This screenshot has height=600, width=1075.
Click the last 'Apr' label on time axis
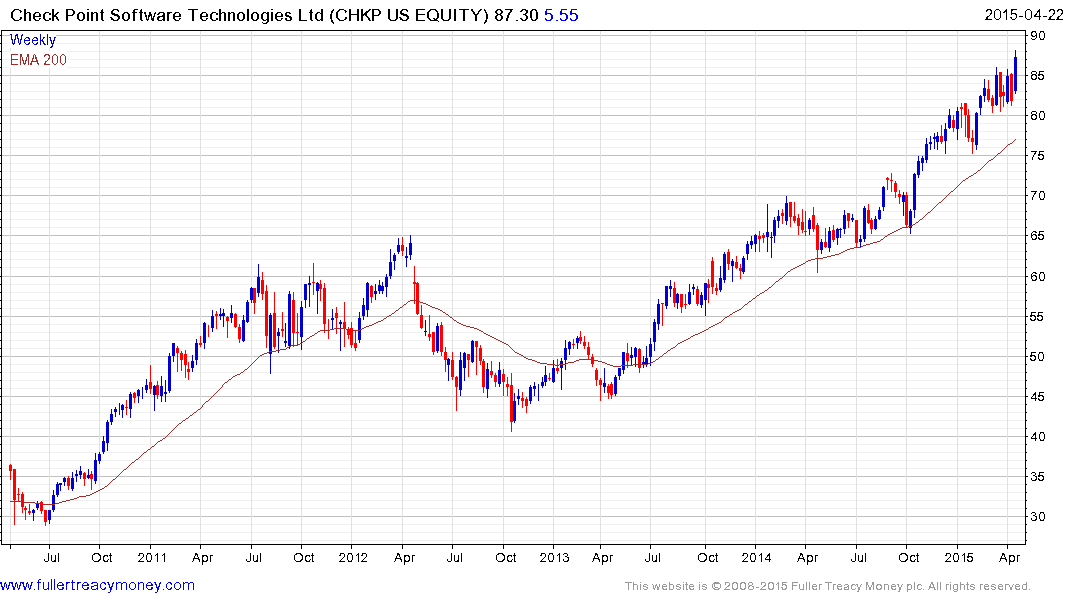[1009, 557]
